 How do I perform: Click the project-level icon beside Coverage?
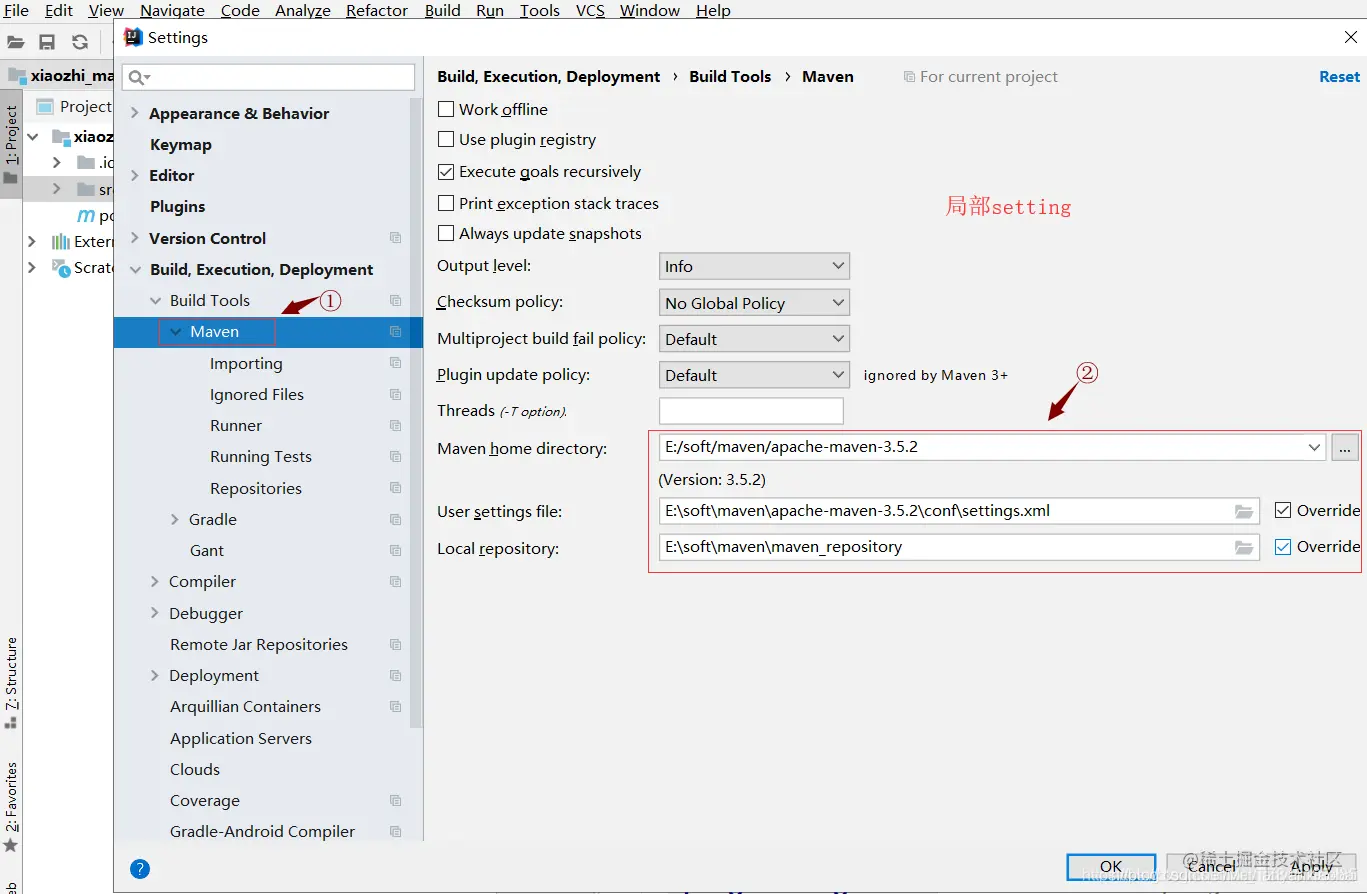(395, 800)
